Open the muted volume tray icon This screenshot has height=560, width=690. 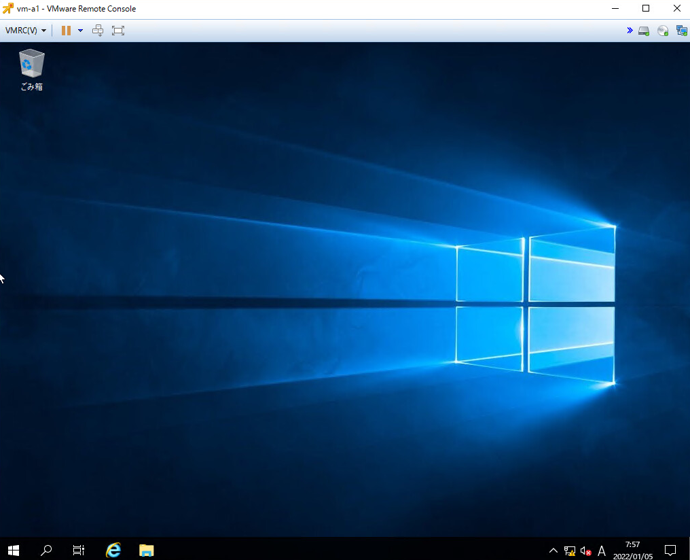[585, 551]
